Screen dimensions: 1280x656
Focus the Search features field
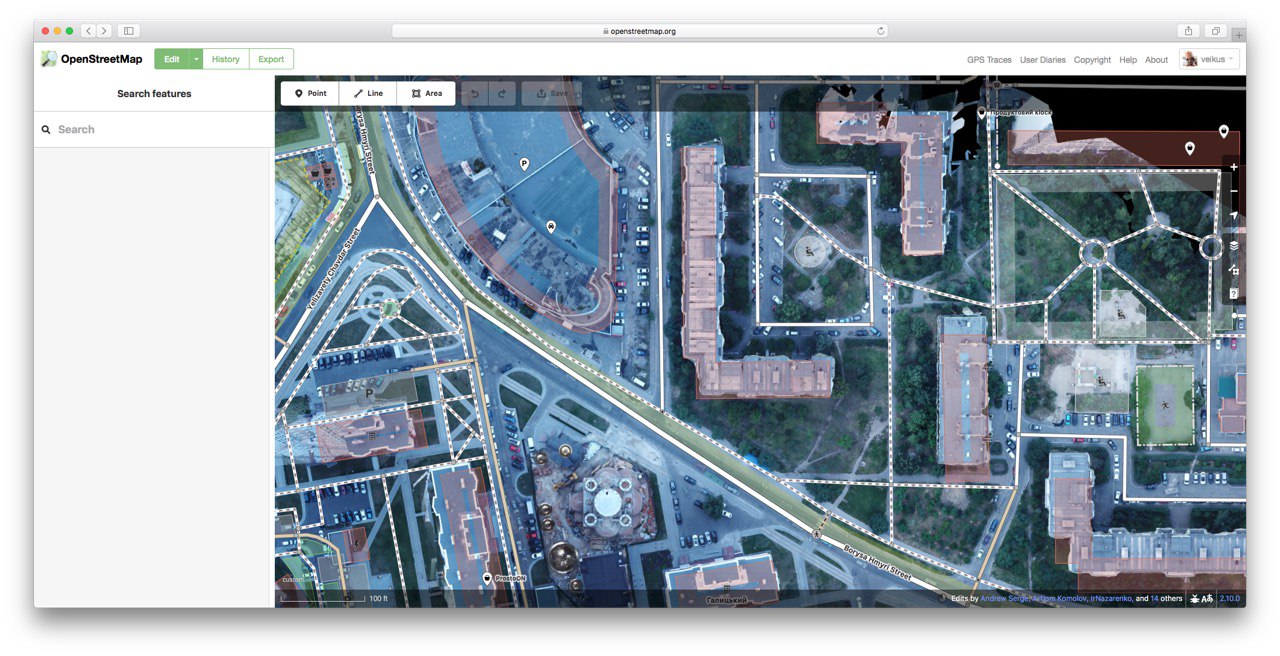click(x=154, y=130)
